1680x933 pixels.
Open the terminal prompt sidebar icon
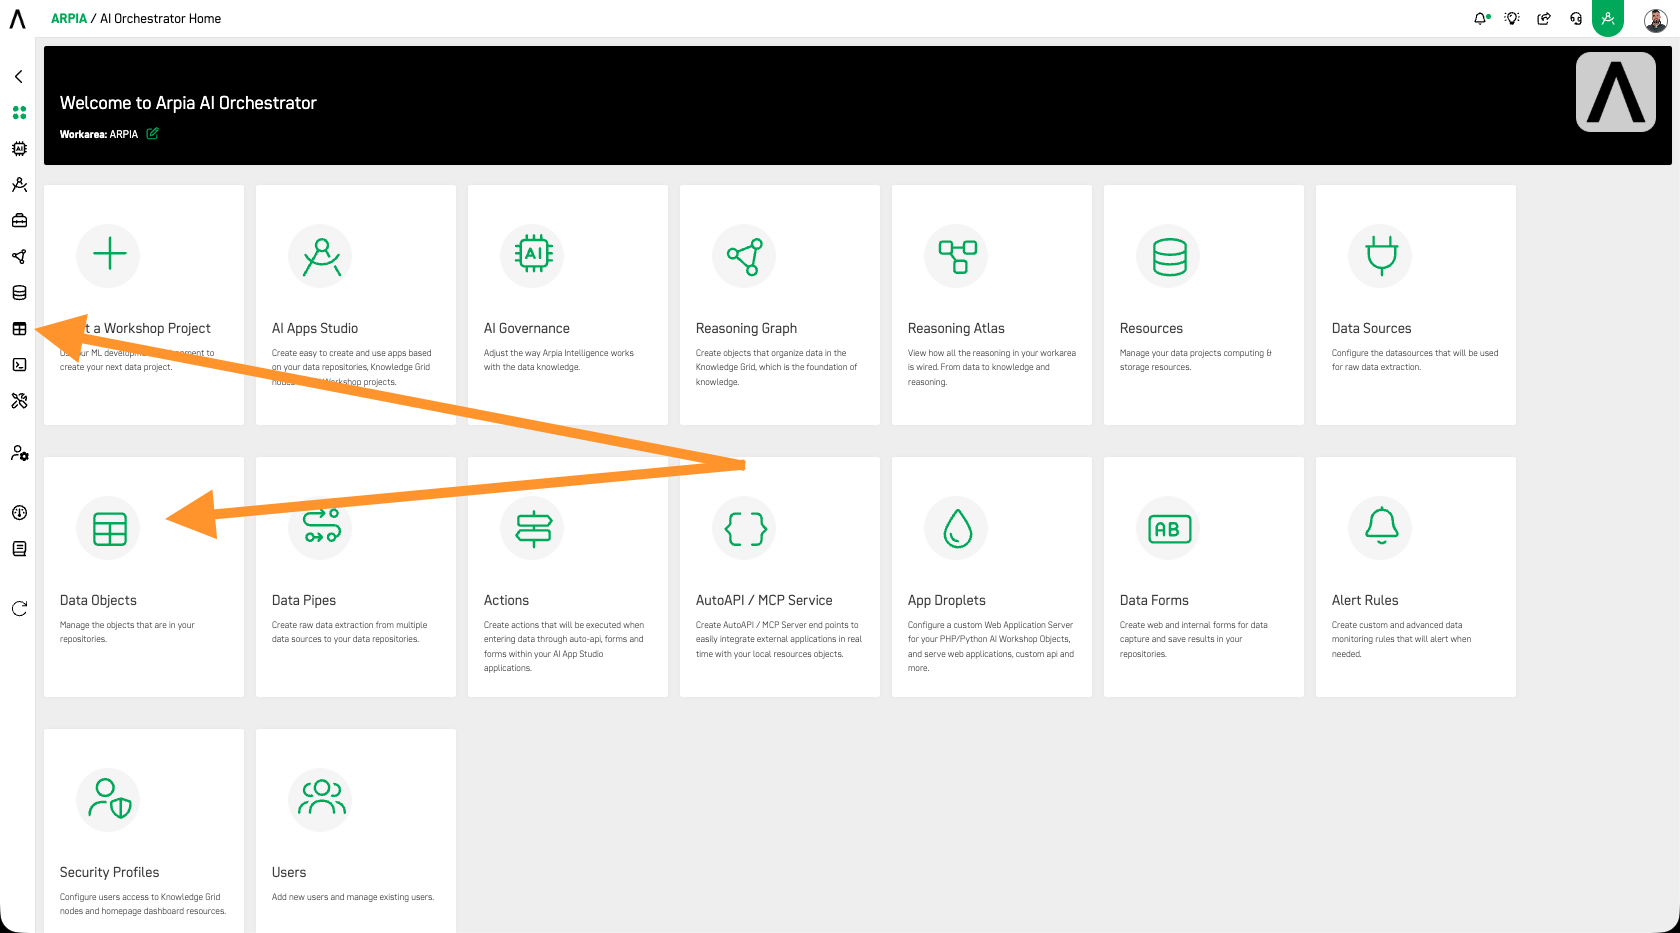(19, 365)
